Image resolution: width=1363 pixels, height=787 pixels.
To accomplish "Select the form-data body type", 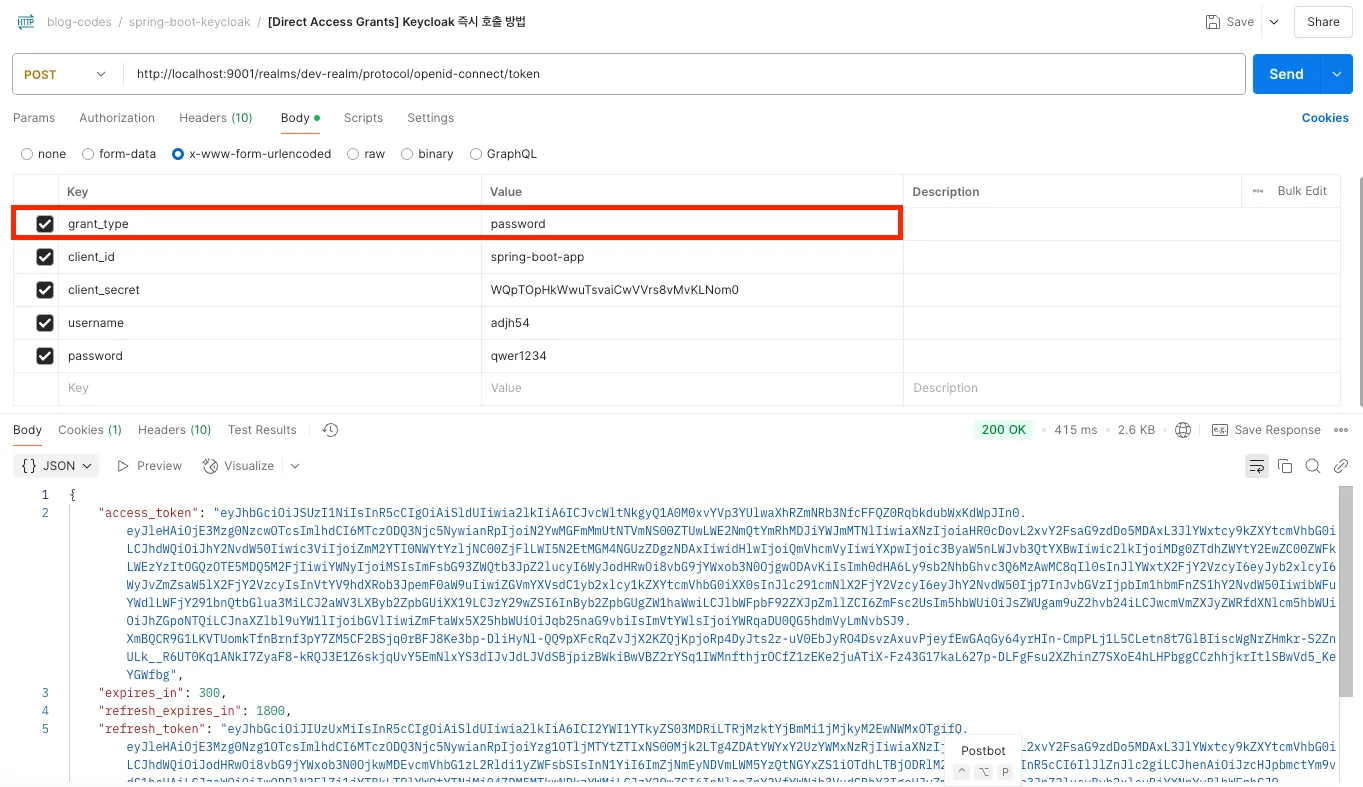I will 88,154.
